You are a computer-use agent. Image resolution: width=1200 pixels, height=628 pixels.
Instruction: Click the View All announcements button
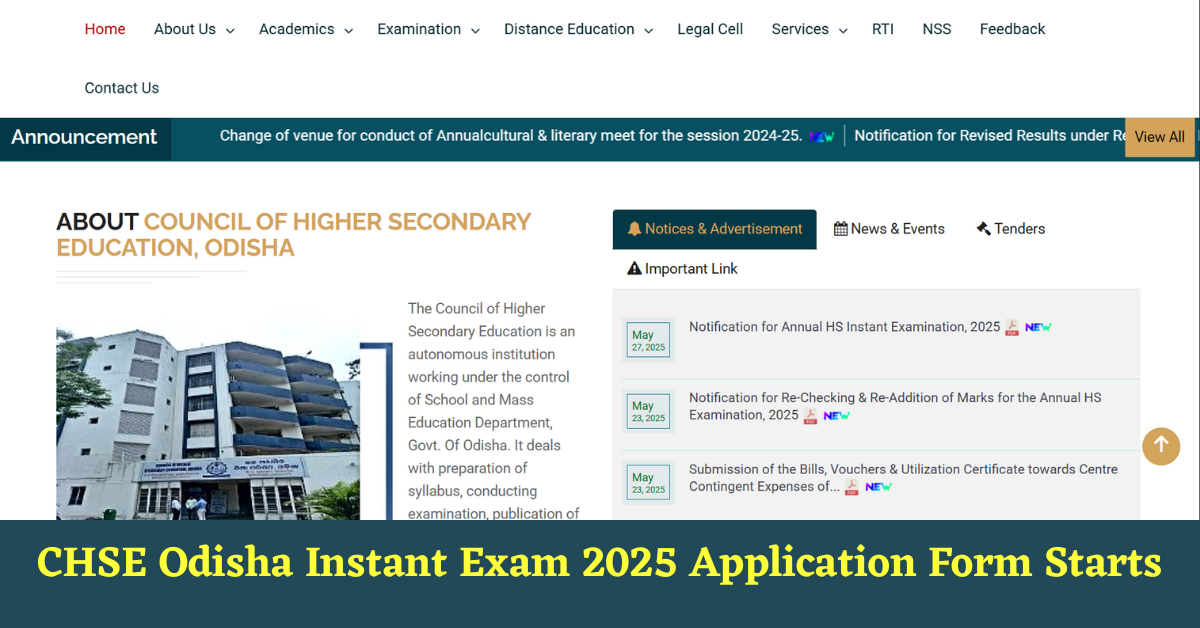tap(1160, 137)
